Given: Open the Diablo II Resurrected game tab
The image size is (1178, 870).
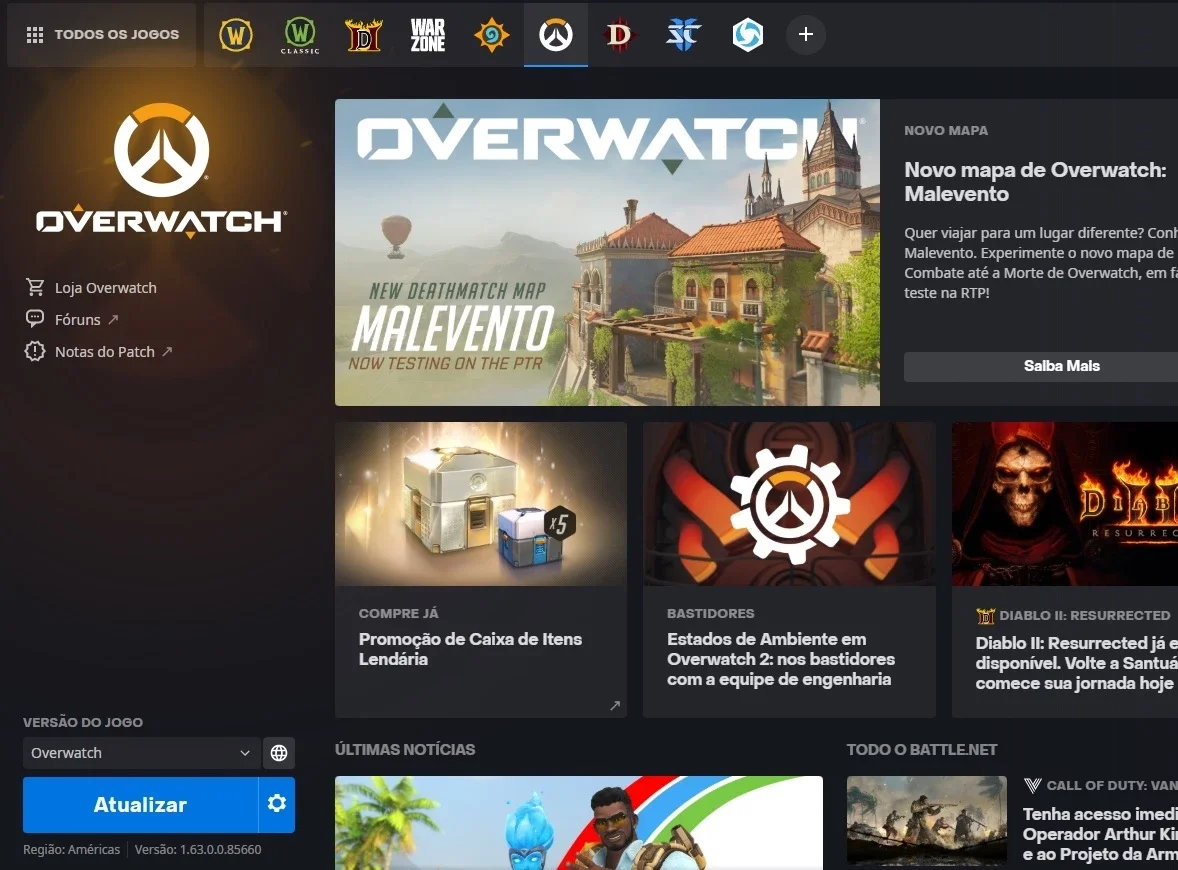Looking at the screenshot, I should [x=364, y=35].
